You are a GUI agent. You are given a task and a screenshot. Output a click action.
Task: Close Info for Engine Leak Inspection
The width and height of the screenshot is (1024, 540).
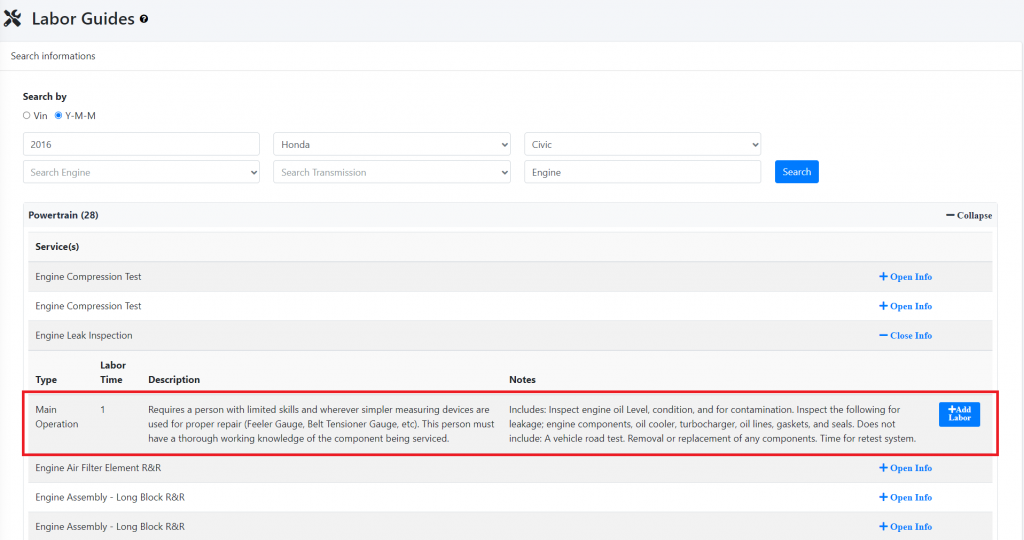pos(905,336)
